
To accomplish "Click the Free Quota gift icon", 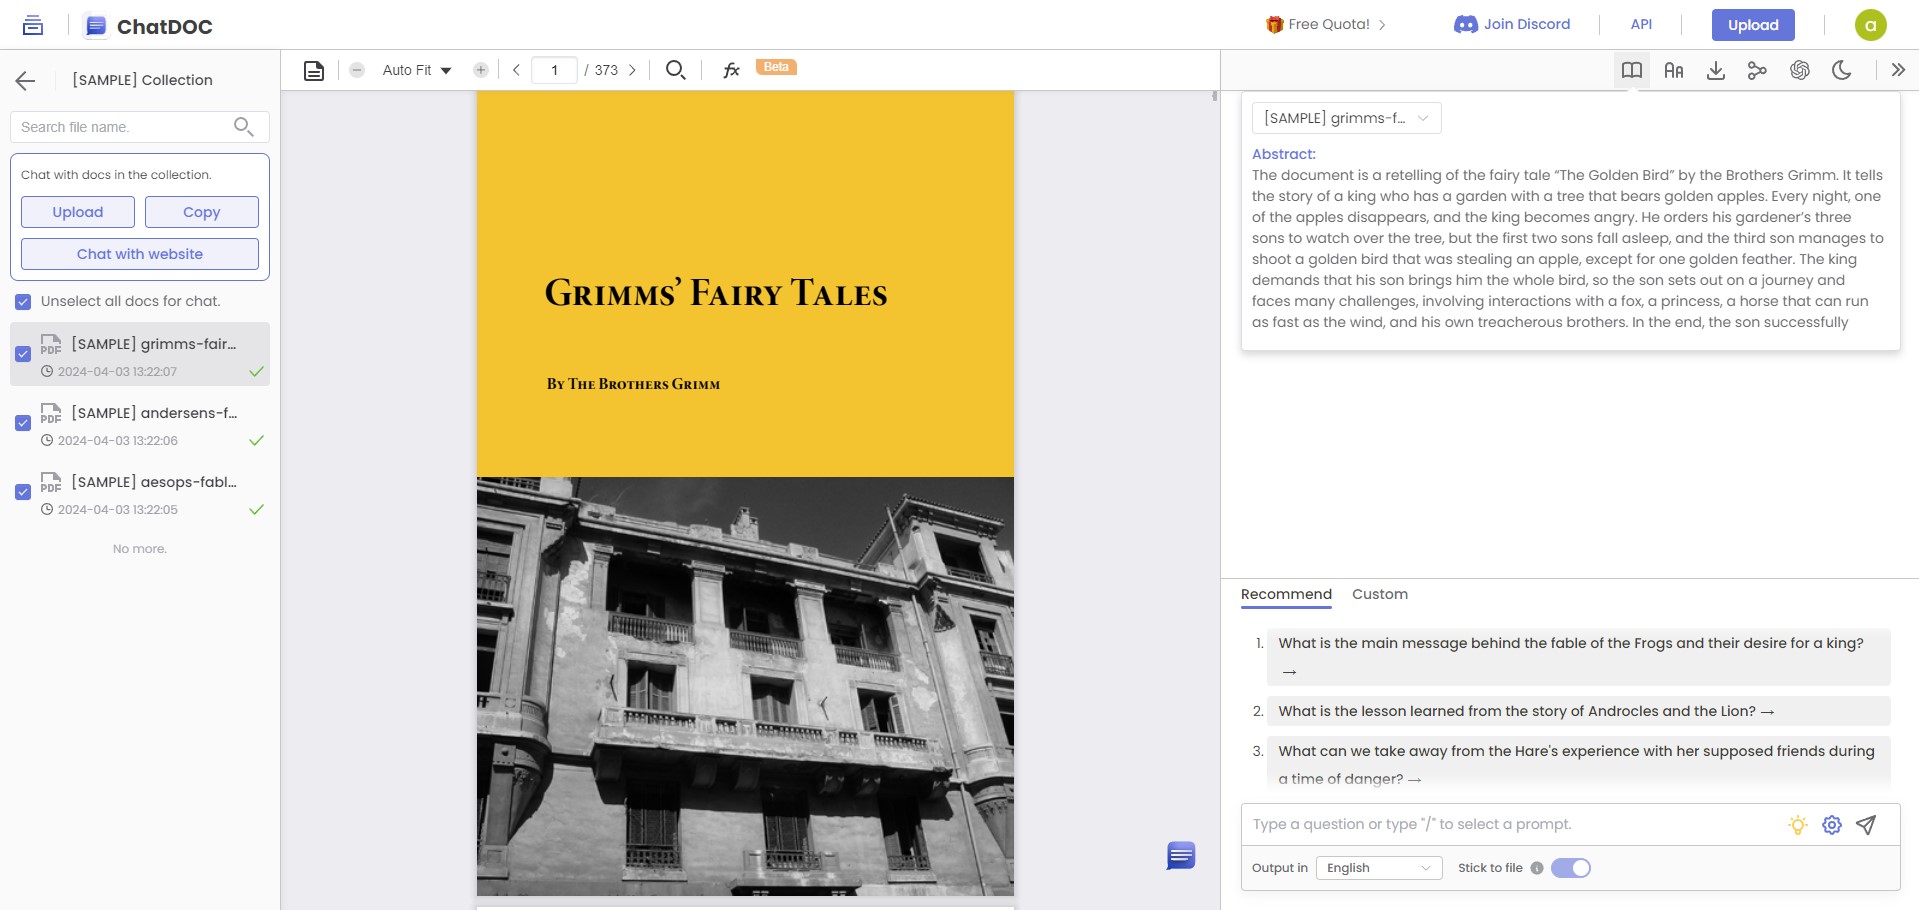I will tap(1274, 25).
